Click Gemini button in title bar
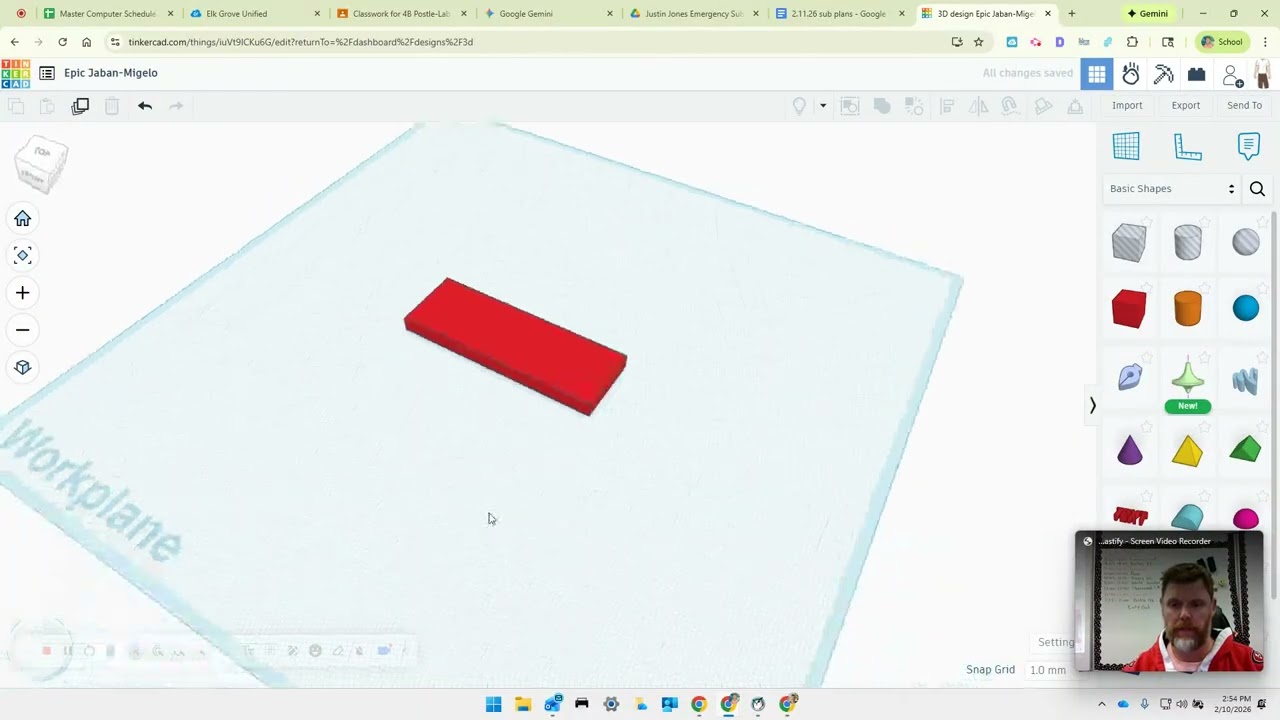1280x720 pixels. point(1147,14)
